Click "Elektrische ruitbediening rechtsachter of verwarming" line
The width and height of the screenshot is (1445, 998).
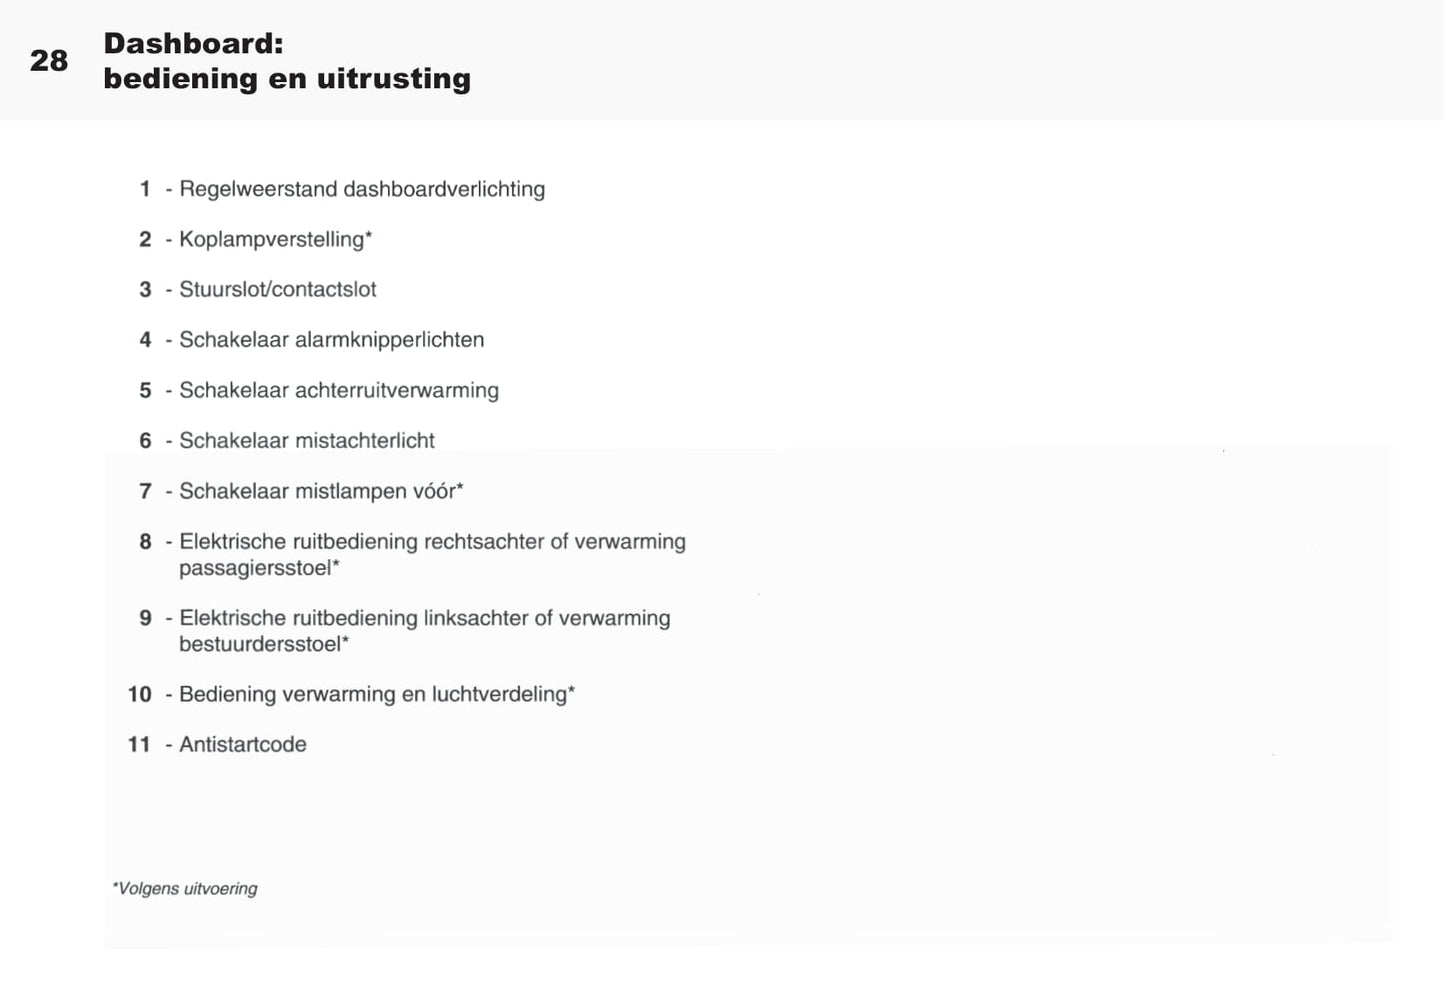coord(432,542)
